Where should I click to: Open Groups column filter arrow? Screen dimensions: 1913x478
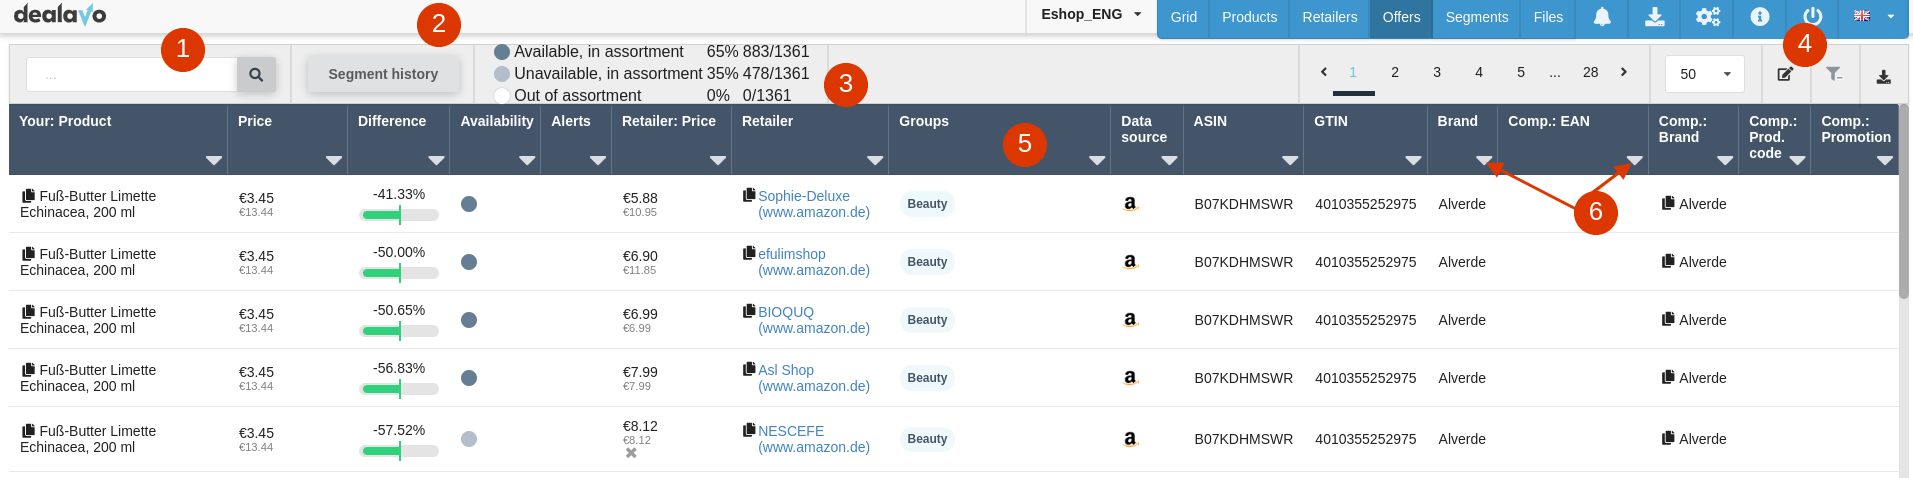pos(1097,160)
